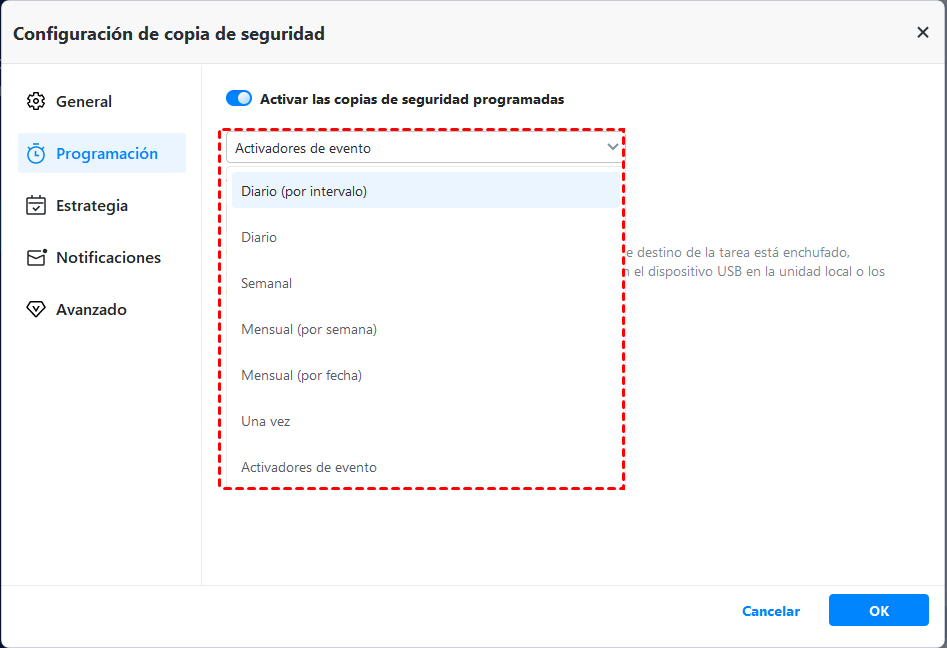
Task: Collapse the dropdown using its chevron arrow
Action: (x=613, y=147)
